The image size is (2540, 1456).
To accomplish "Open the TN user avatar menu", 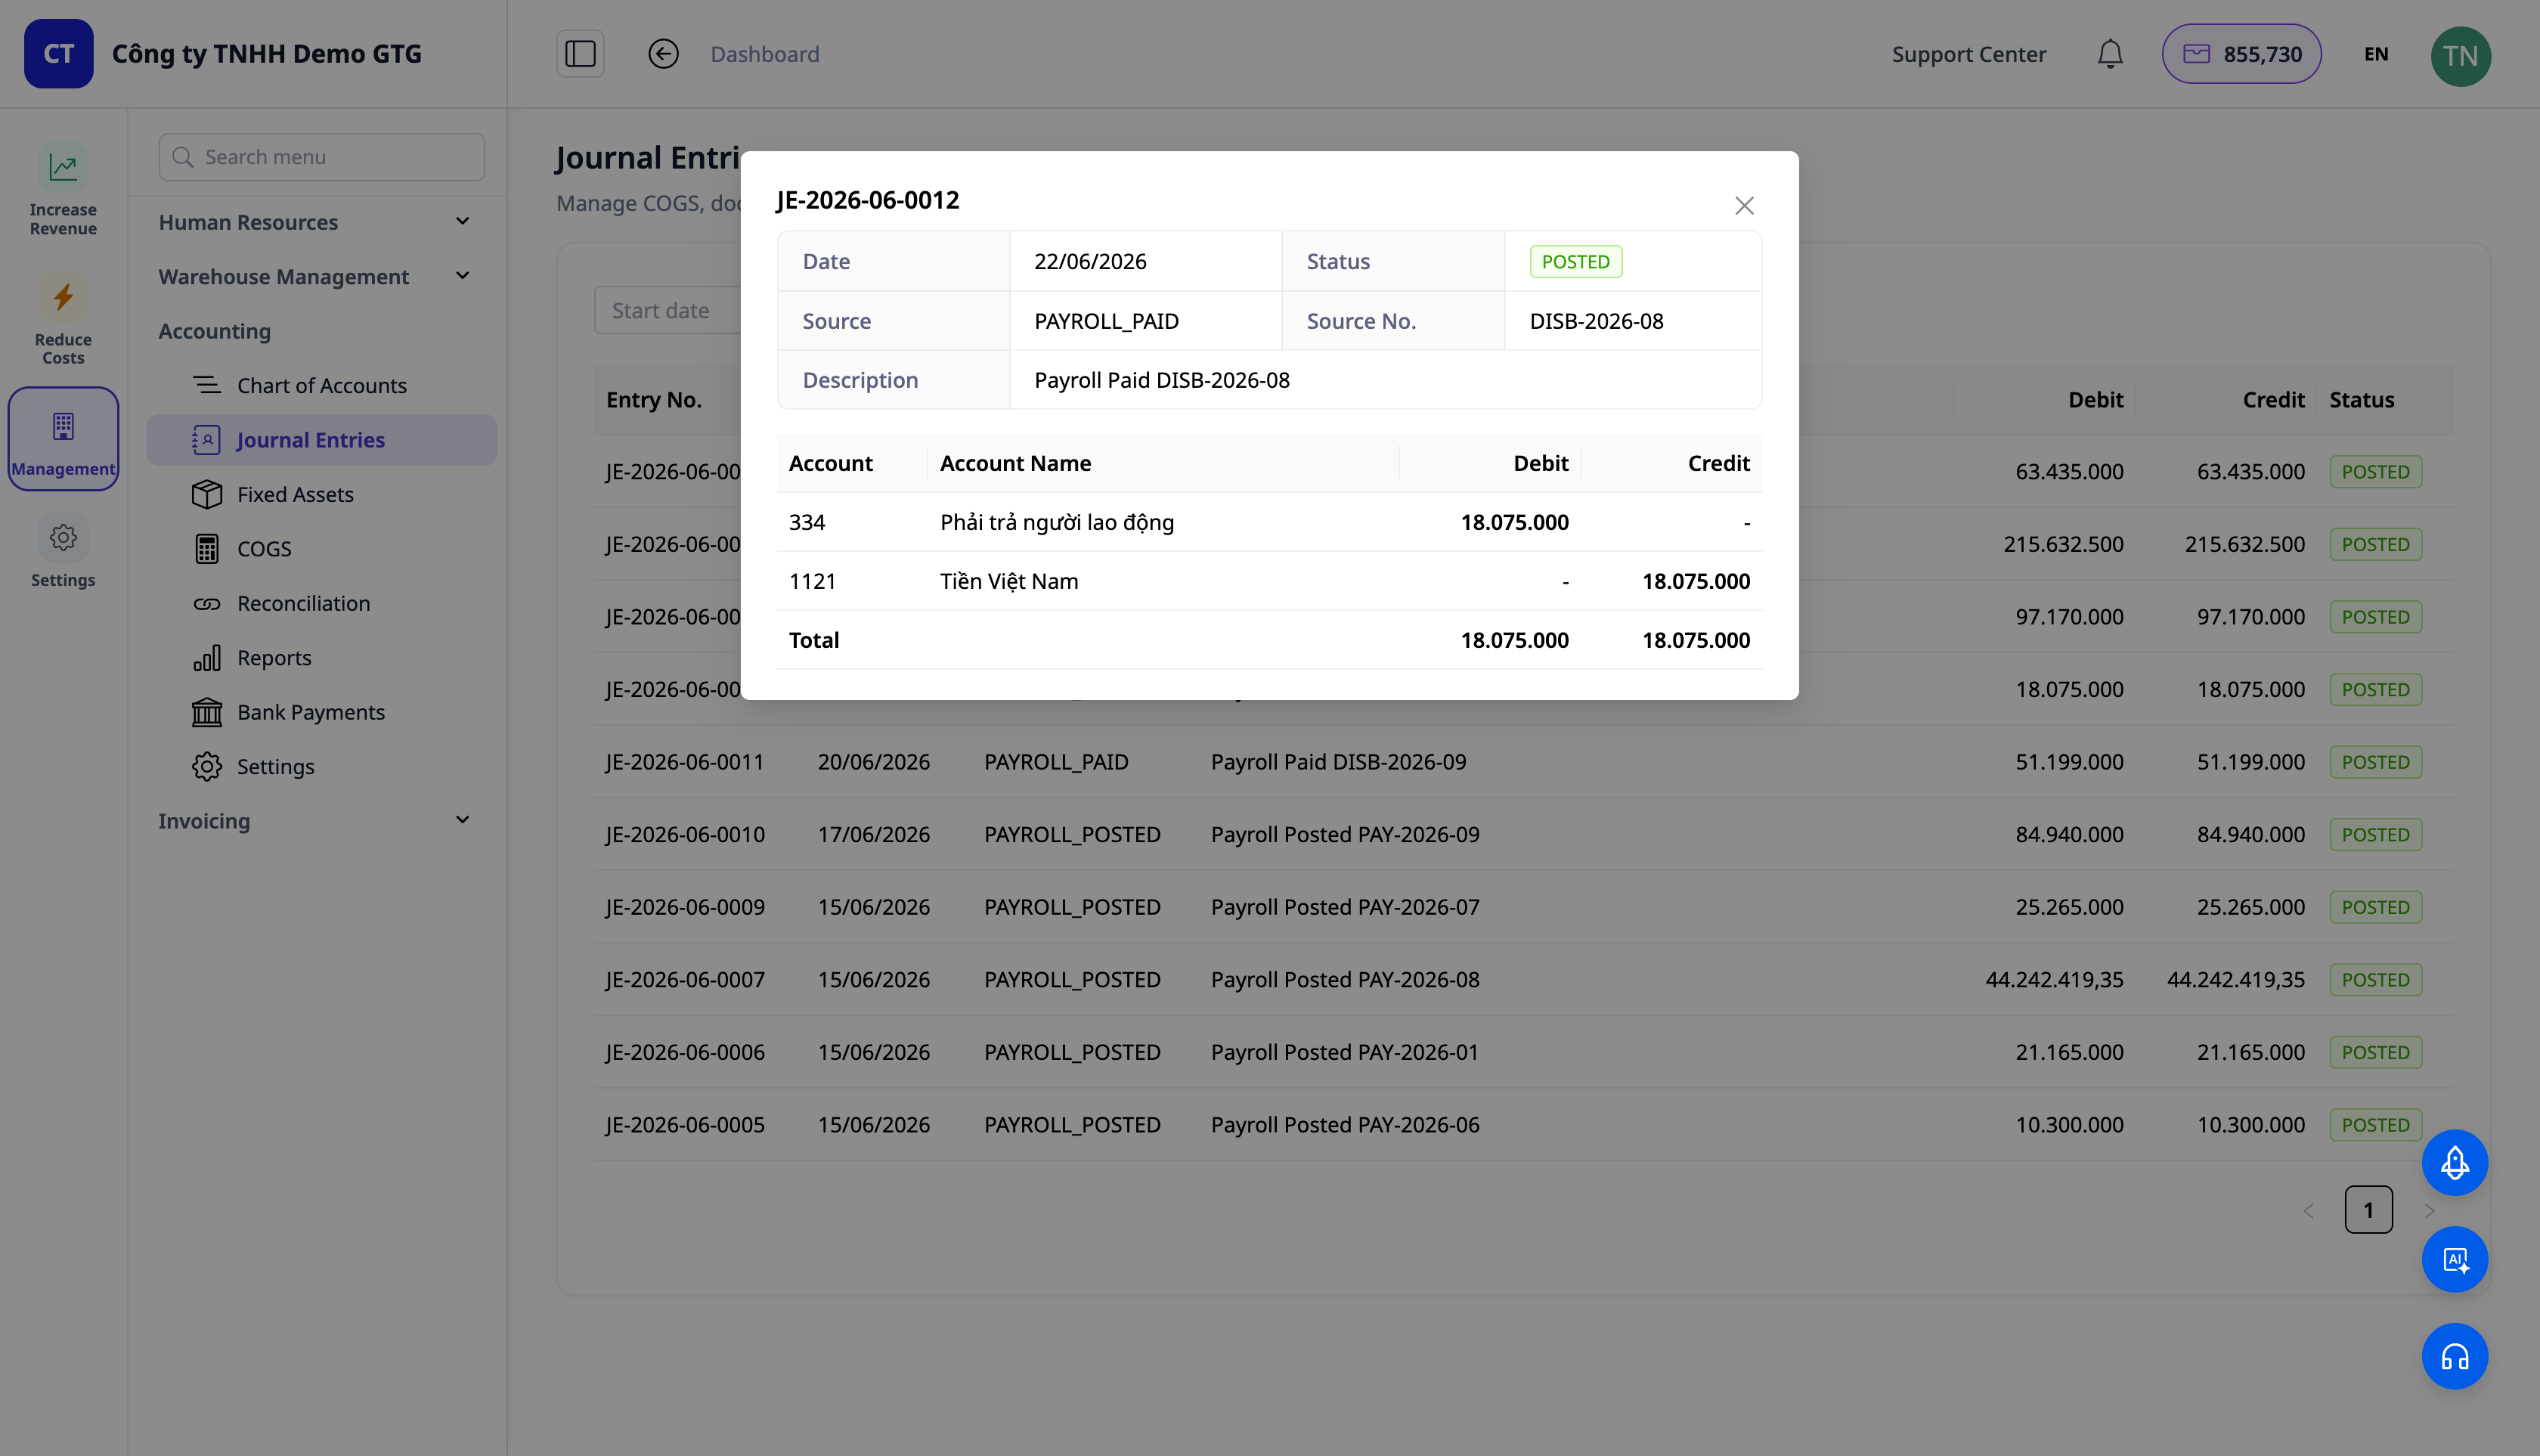I will tap(2460, 56).
